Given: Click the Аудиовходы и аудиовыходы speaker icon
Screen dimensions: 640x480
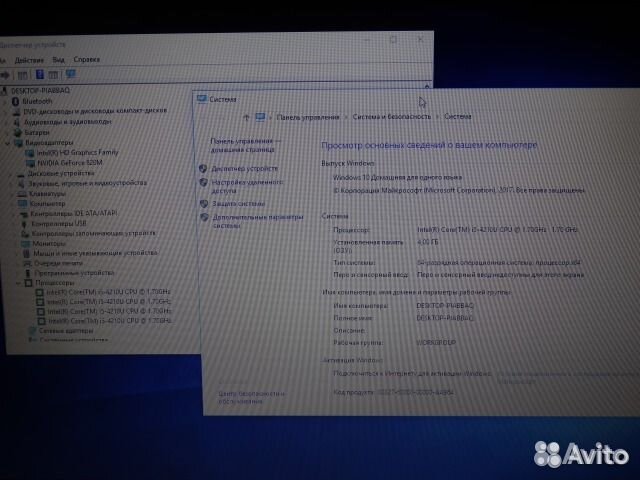Looking at the screenshot, I should 17,122.
